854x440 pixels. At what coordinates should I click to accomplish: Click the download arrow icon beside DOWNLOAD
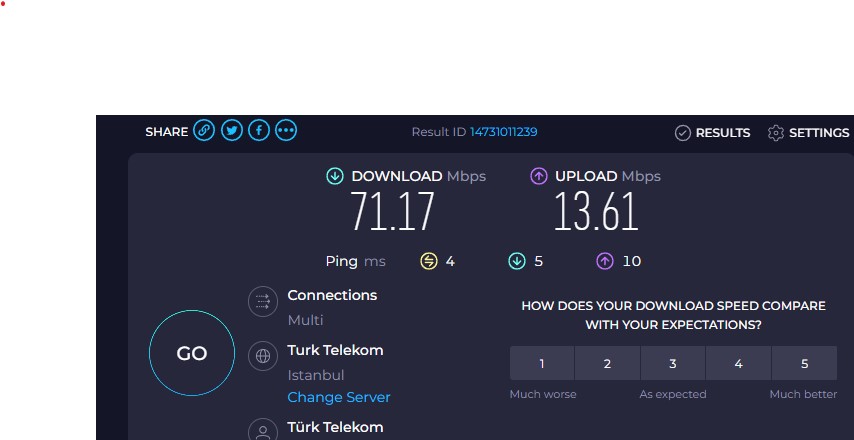point(334,176)
